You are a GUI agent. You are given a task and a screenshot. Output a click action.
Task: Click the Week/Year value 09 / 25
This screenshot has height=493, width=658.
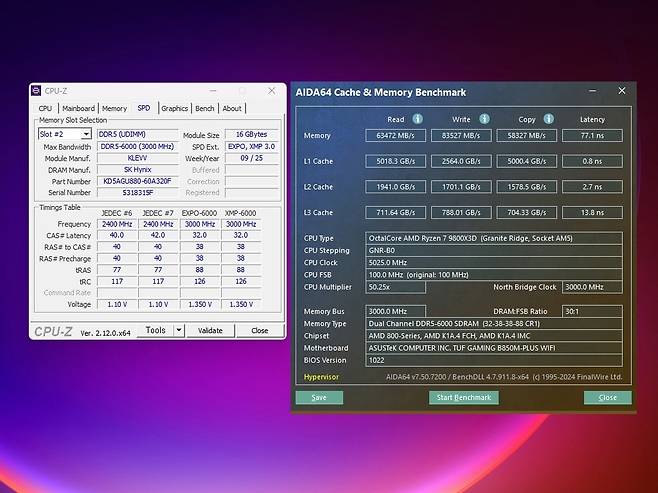click(x=251, y=158)
